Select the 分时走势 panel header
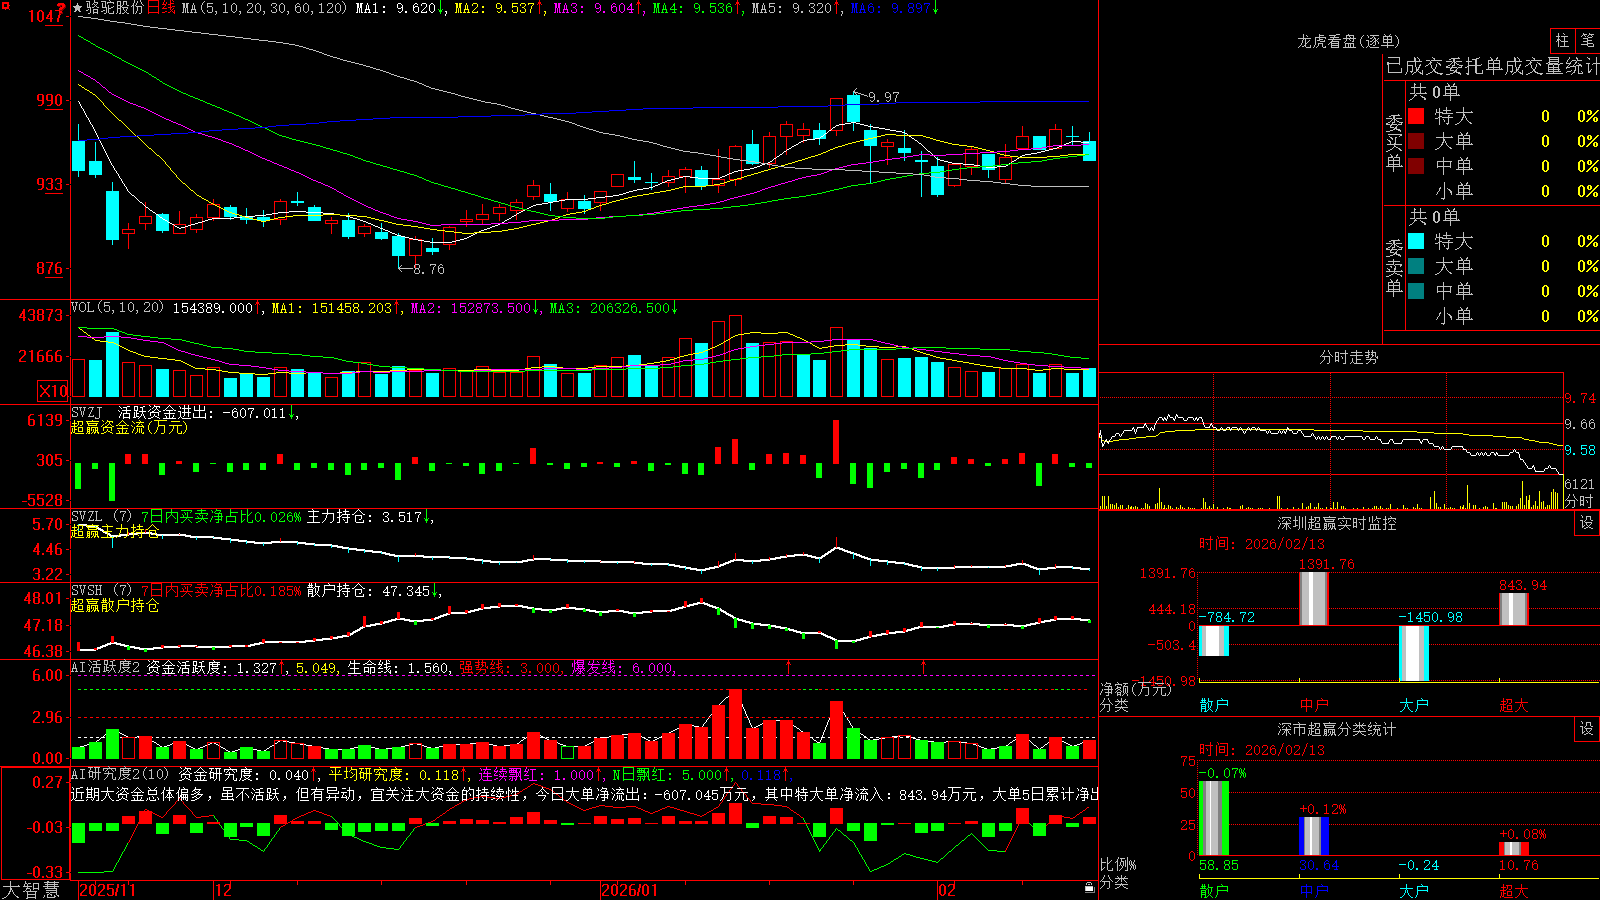Viewport: 1600px width, 900px height. (1348, 357)
